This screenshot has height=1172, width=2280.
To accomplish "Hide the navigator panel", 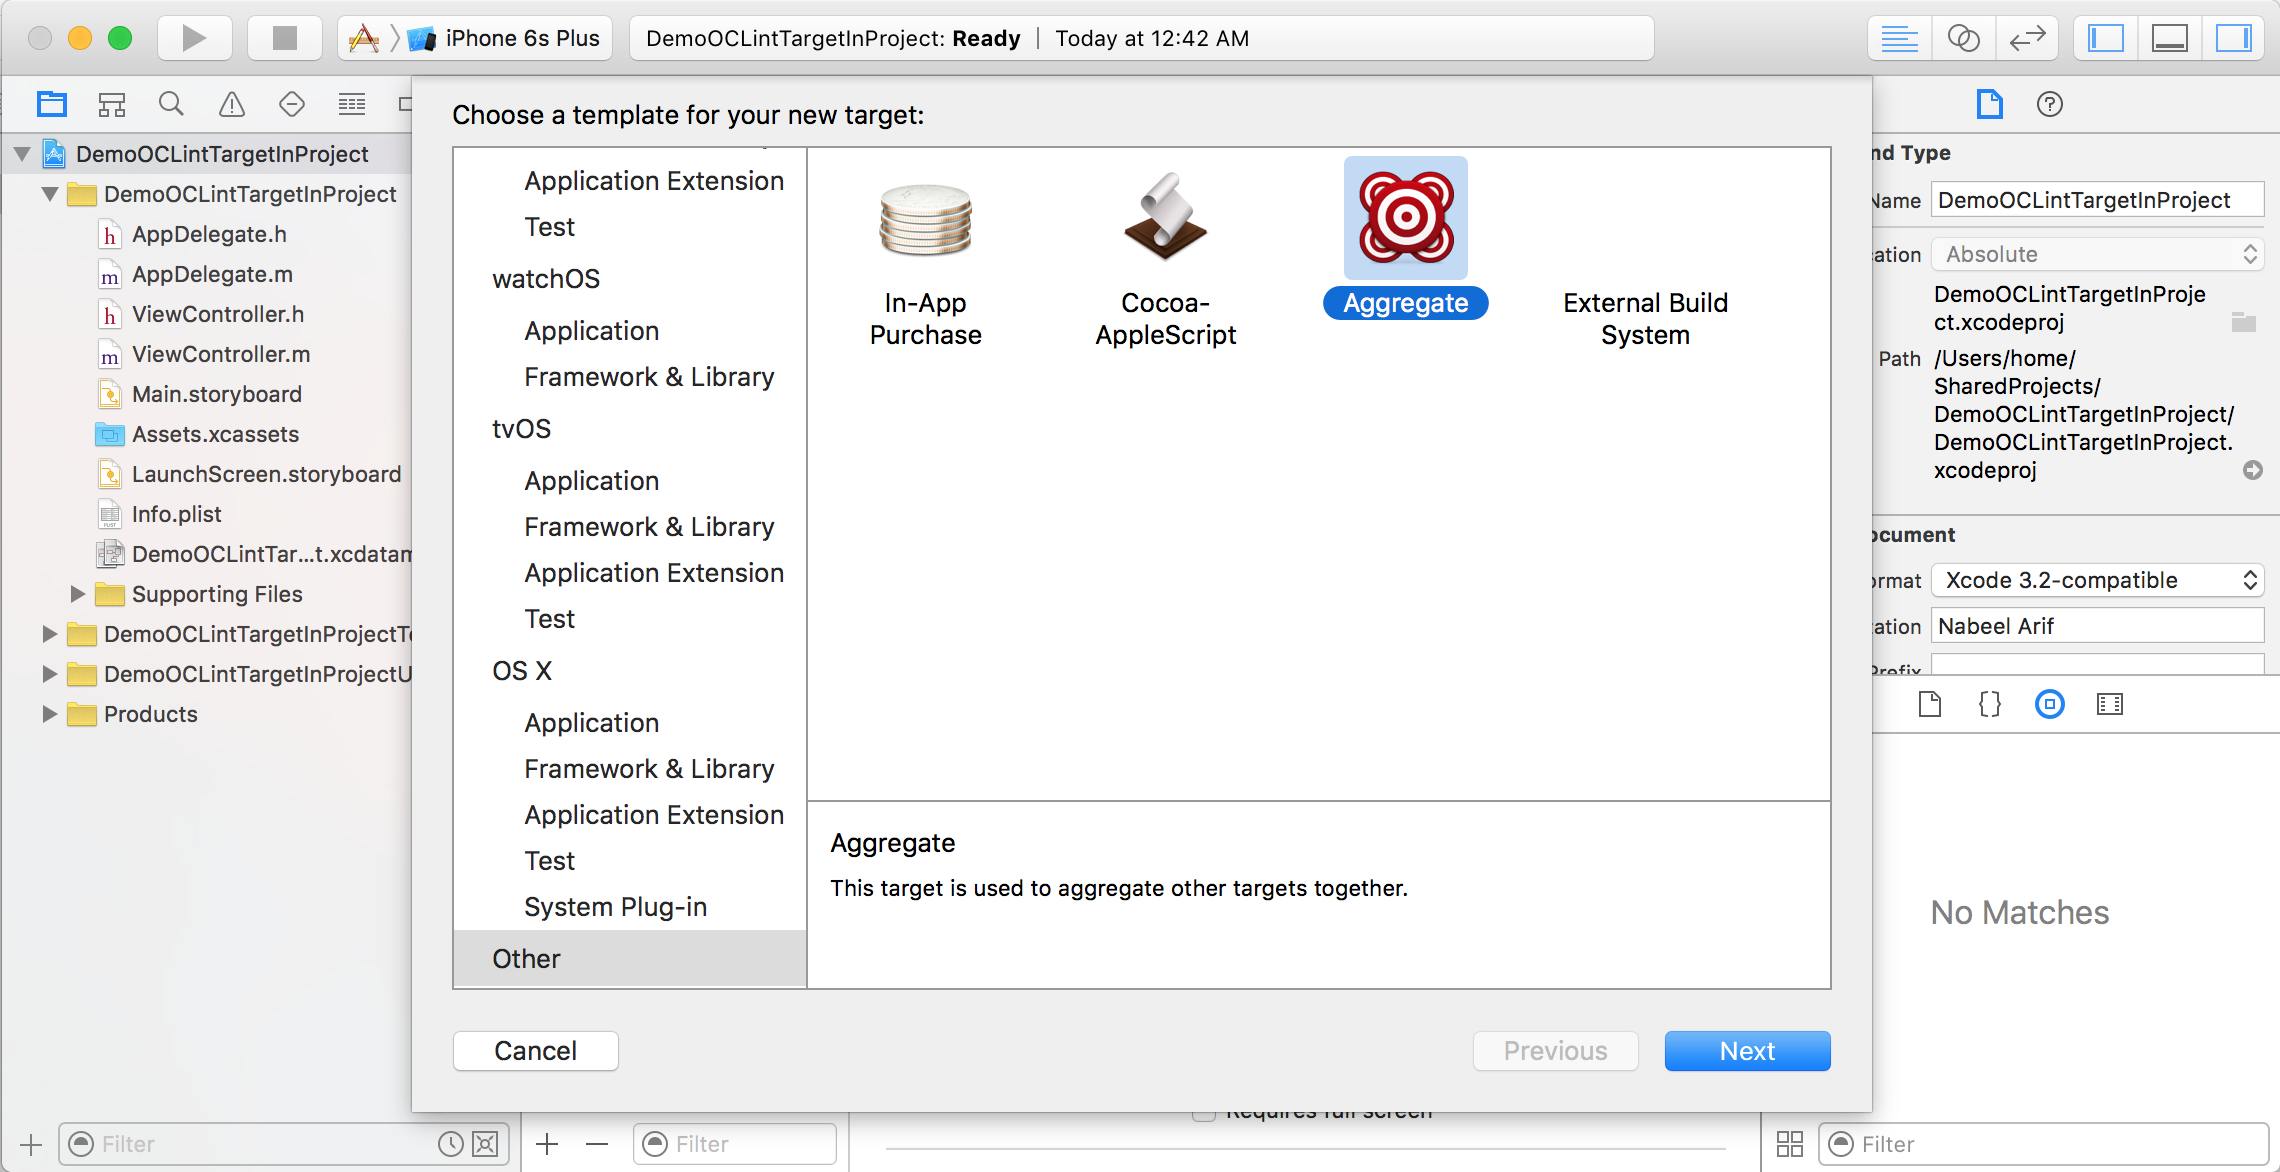I will coord(2104,37).
